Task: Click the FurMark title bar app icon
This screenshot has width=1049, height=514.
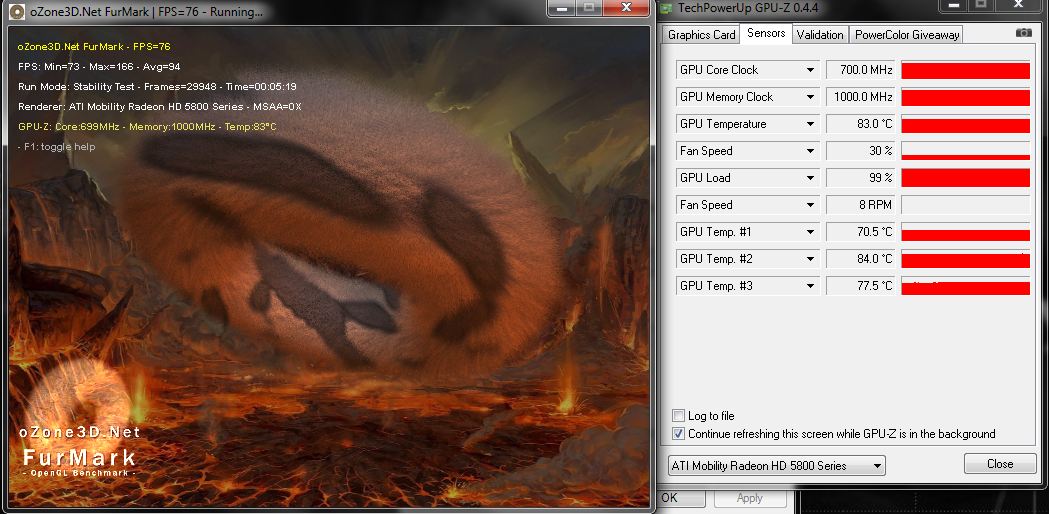Action: pyautogui.click(x=17, y=11)
